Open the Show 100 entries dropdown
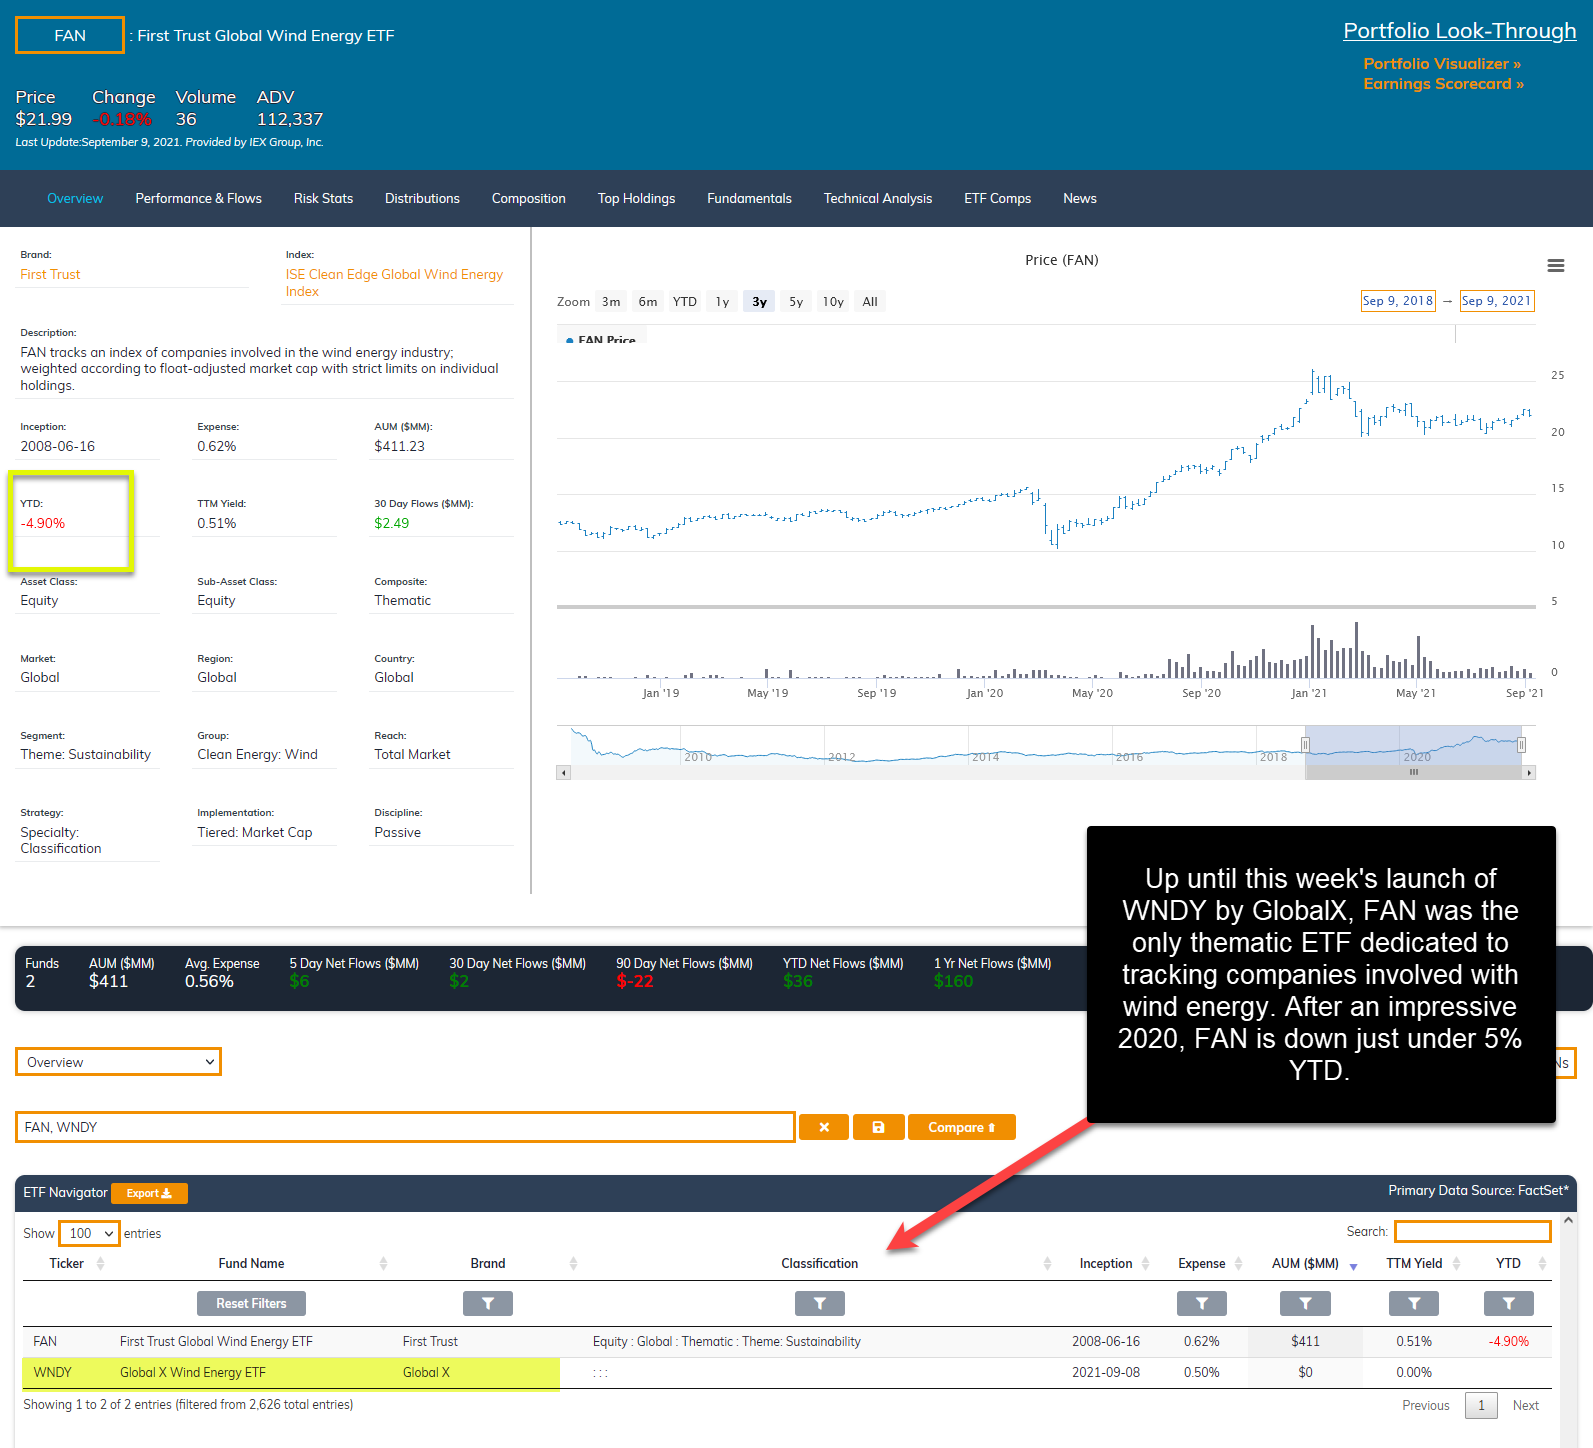1593x1448 pixels. tap(89, 1233)
